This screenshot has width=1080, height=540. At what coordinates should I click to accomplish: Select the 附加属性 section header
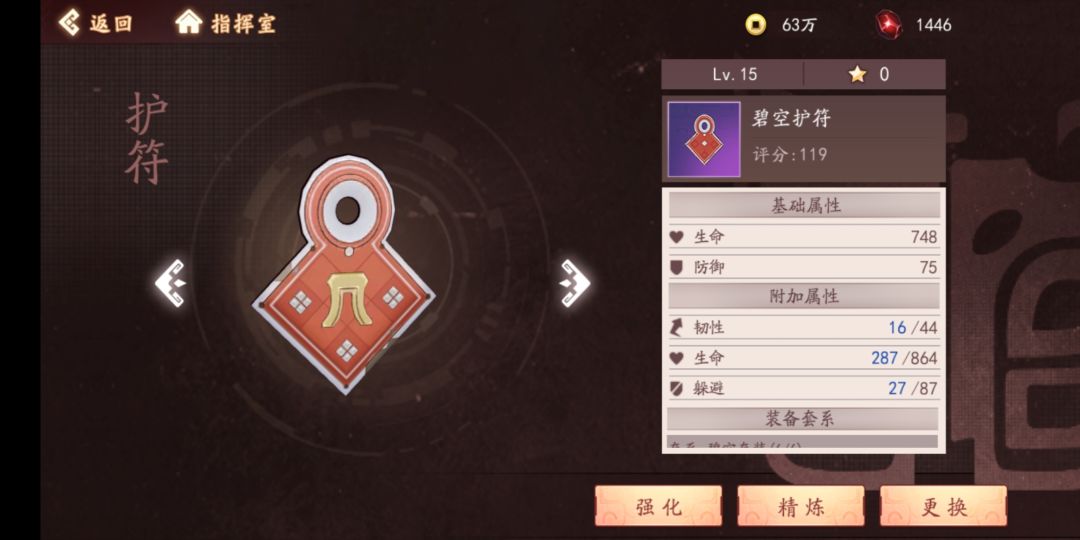(x=804, y=296)
